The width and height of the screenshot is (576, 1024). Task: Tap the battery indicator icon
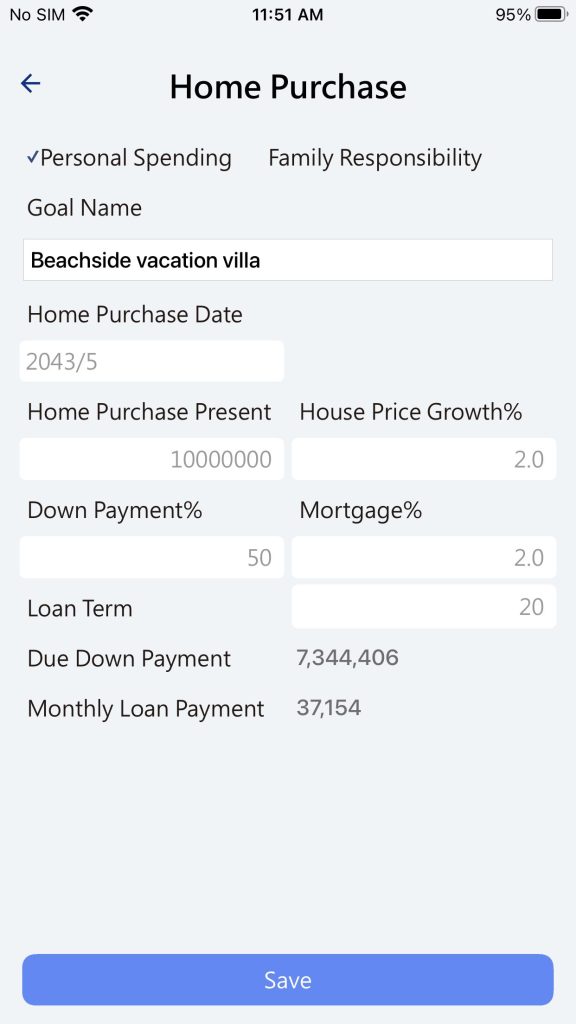click(552, 14)
